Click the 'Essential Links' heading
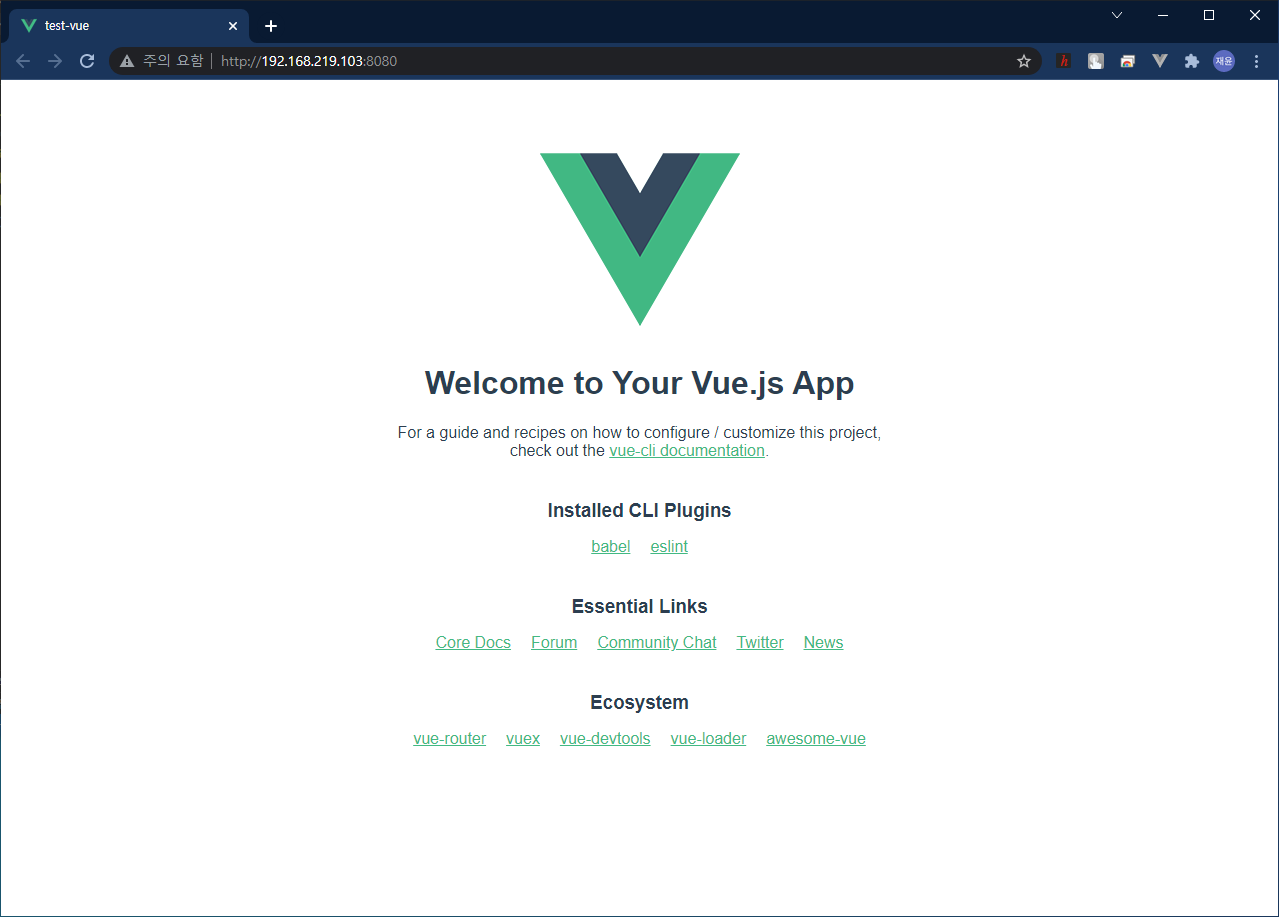 640,606
